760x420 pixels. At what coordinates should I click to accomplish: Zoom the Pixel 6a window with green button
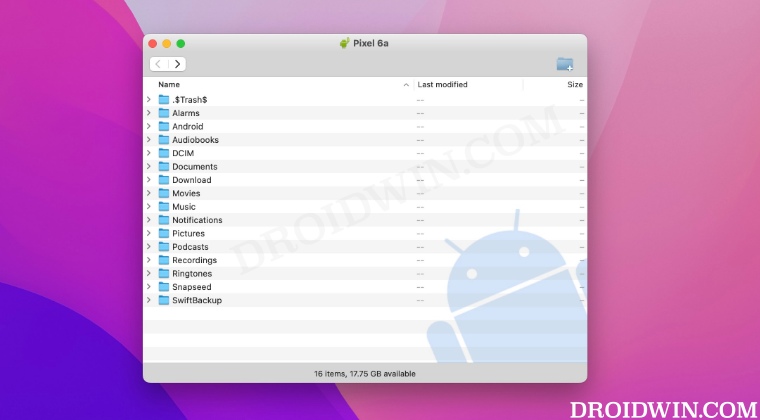pos(181,44)
